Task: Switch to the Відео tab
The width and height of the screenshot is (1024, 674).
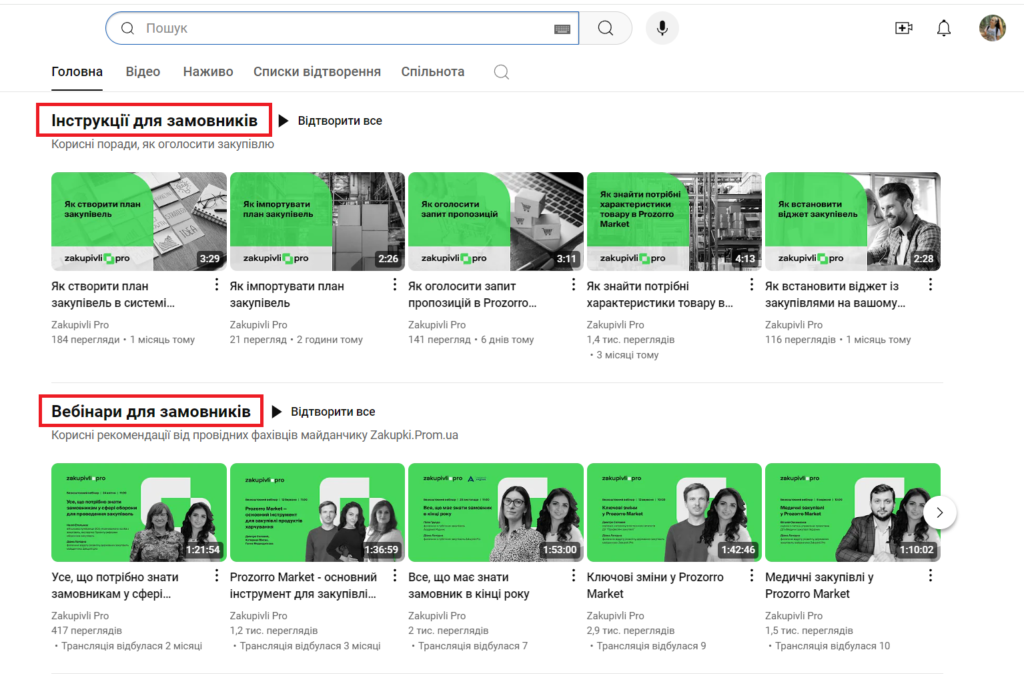Action: (143, 72)
